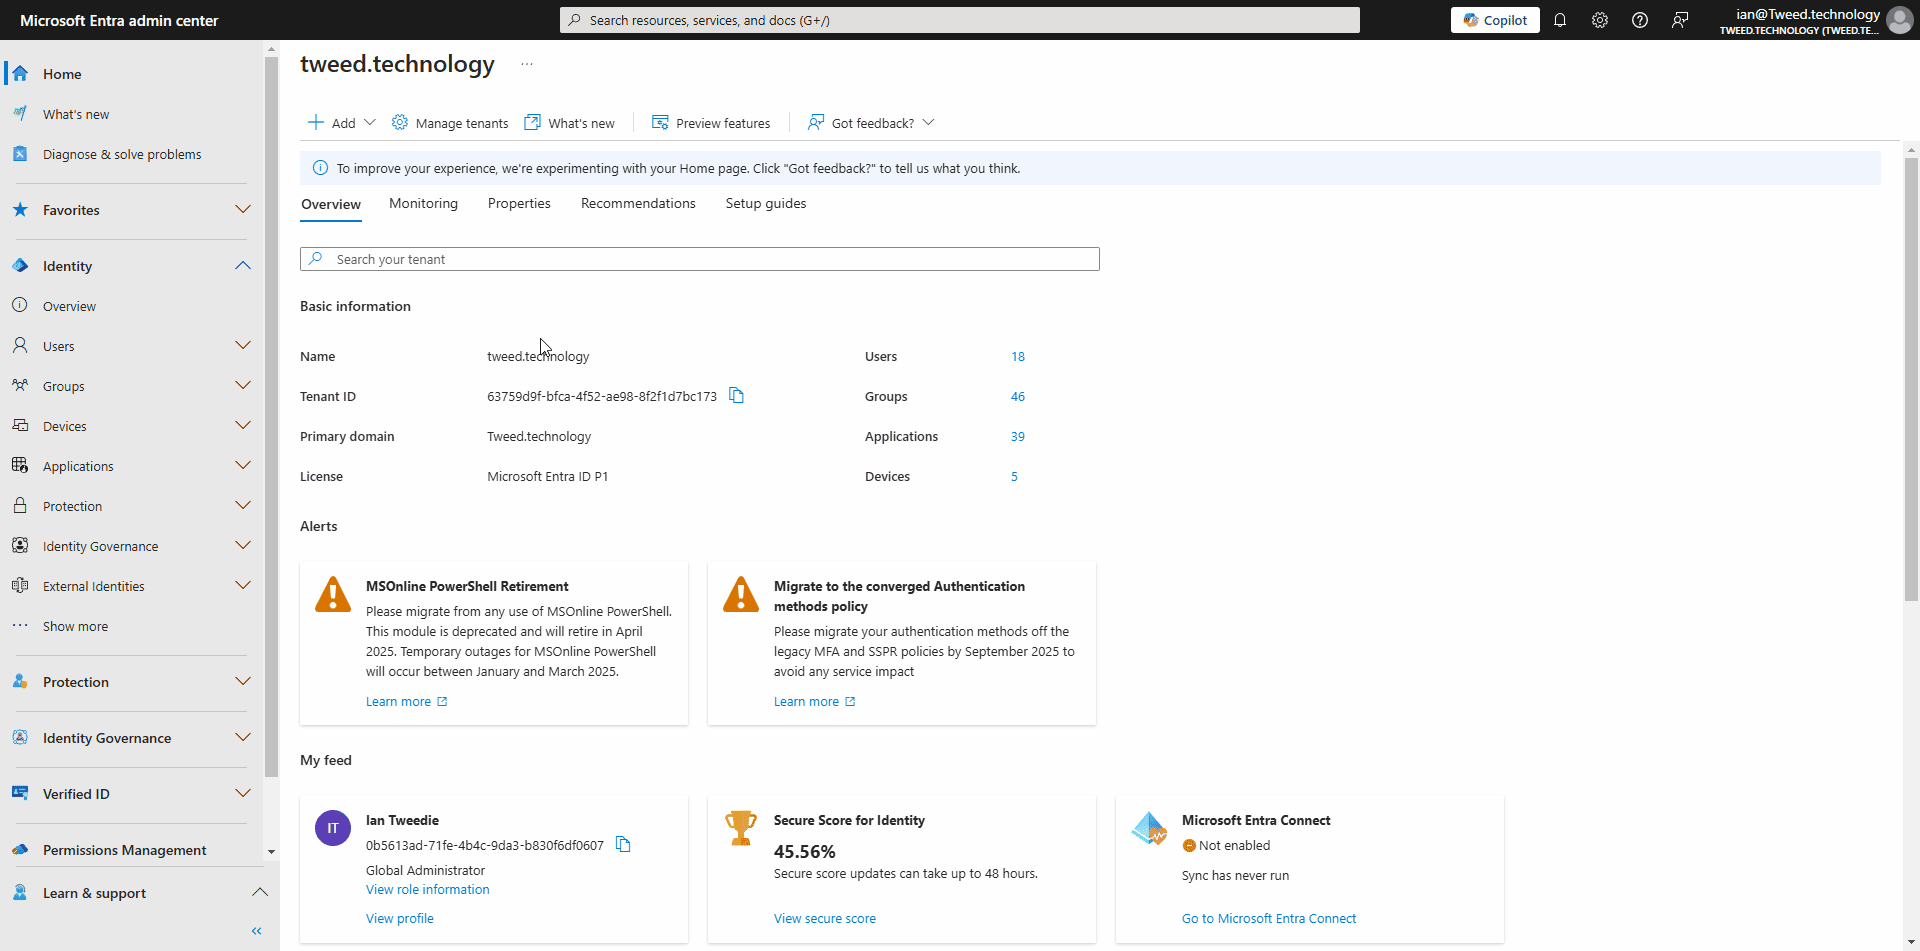Switch to the Monitoring tab

423,203
